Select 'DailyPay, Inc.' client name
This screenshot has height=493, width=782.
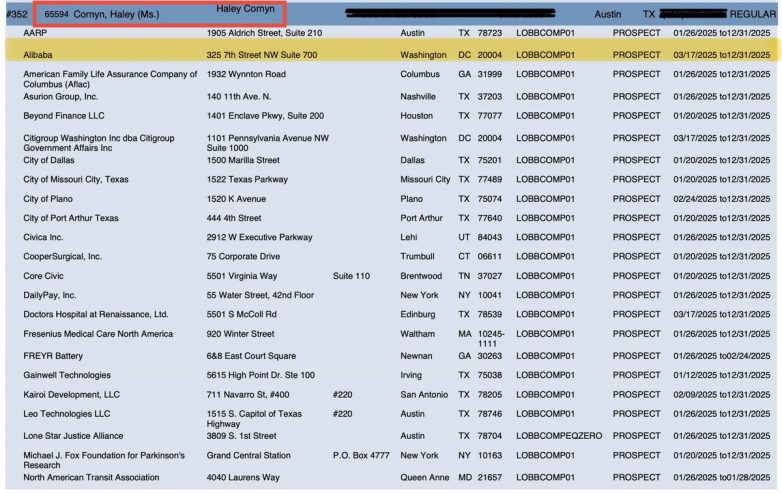49,296
